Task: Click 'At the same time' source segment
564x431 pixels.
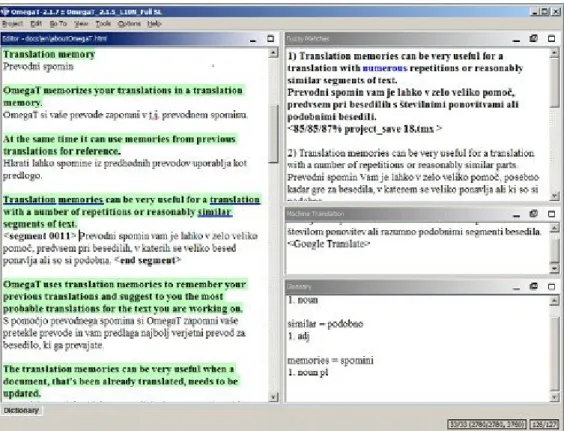Action: tap(119, 145)
